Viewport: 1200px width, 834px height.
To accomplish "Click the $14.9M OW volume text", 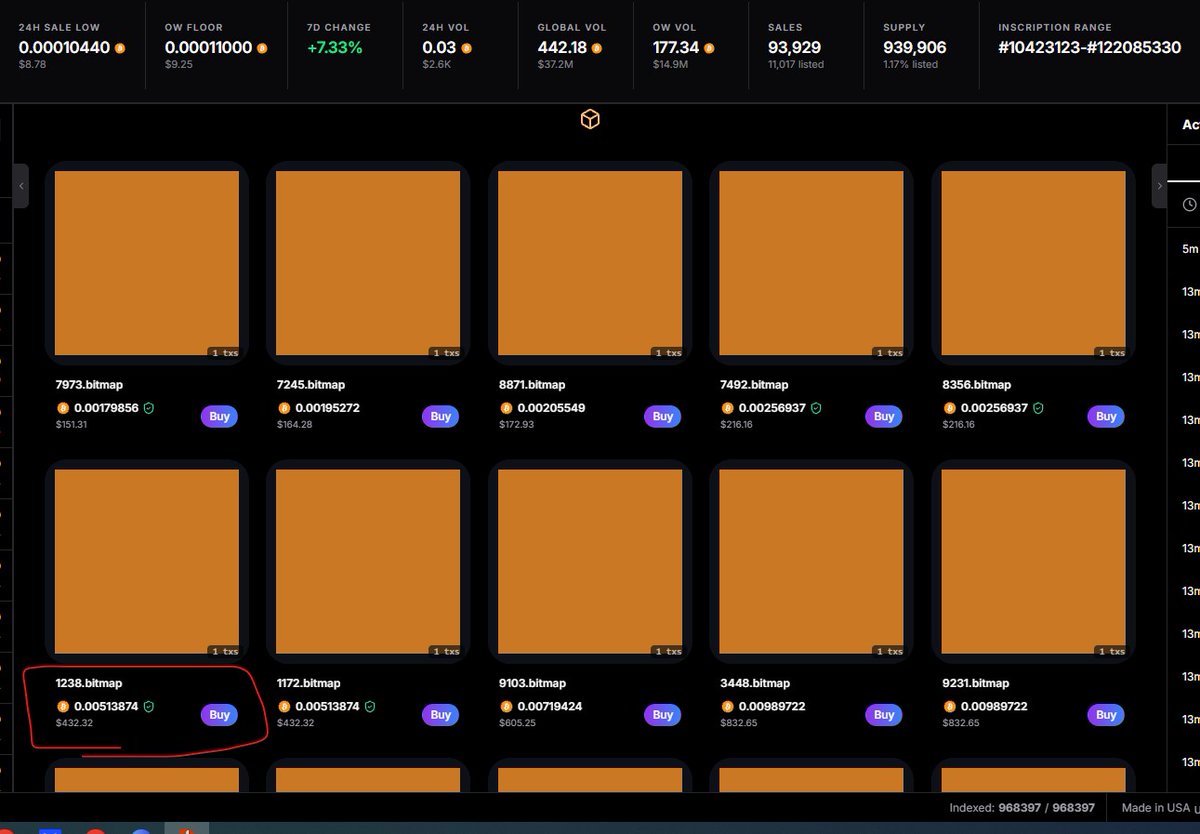I will coord(668,65).
